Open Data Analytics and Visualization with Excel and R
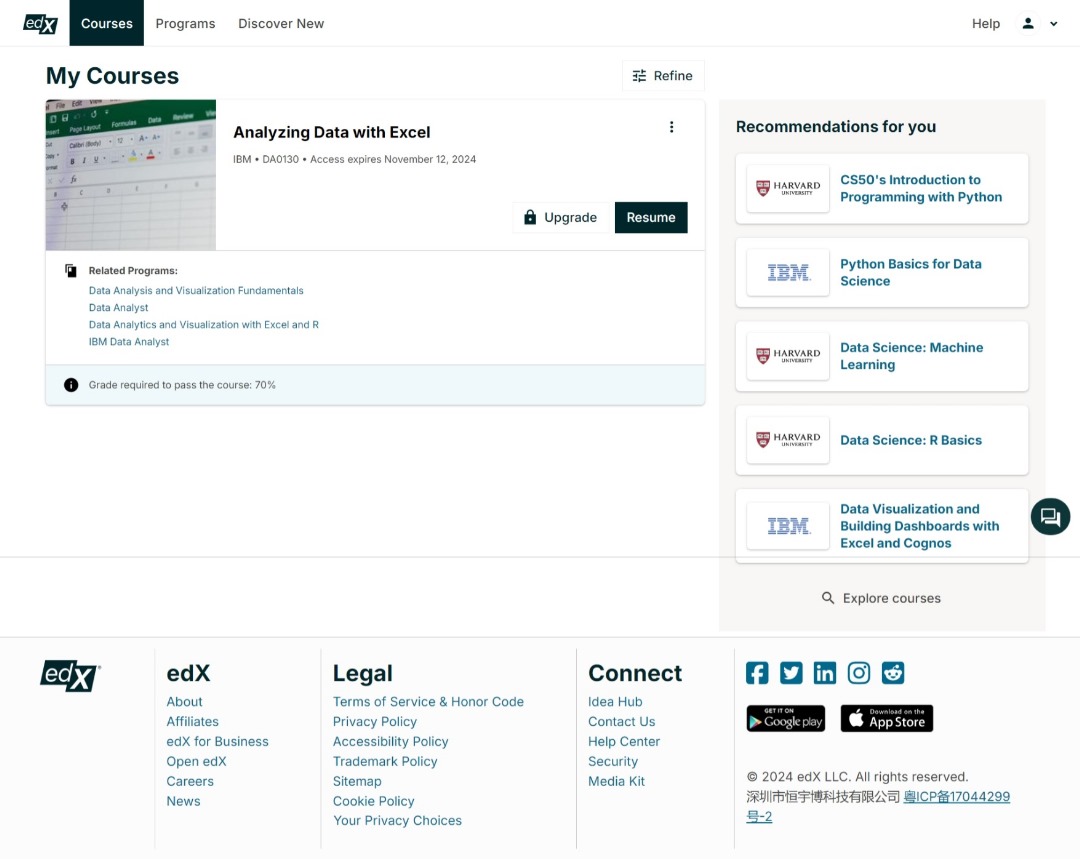Image resolution: width=1080 pixels, height=859 pixels. pyautogui.click(x=204, y=324)
